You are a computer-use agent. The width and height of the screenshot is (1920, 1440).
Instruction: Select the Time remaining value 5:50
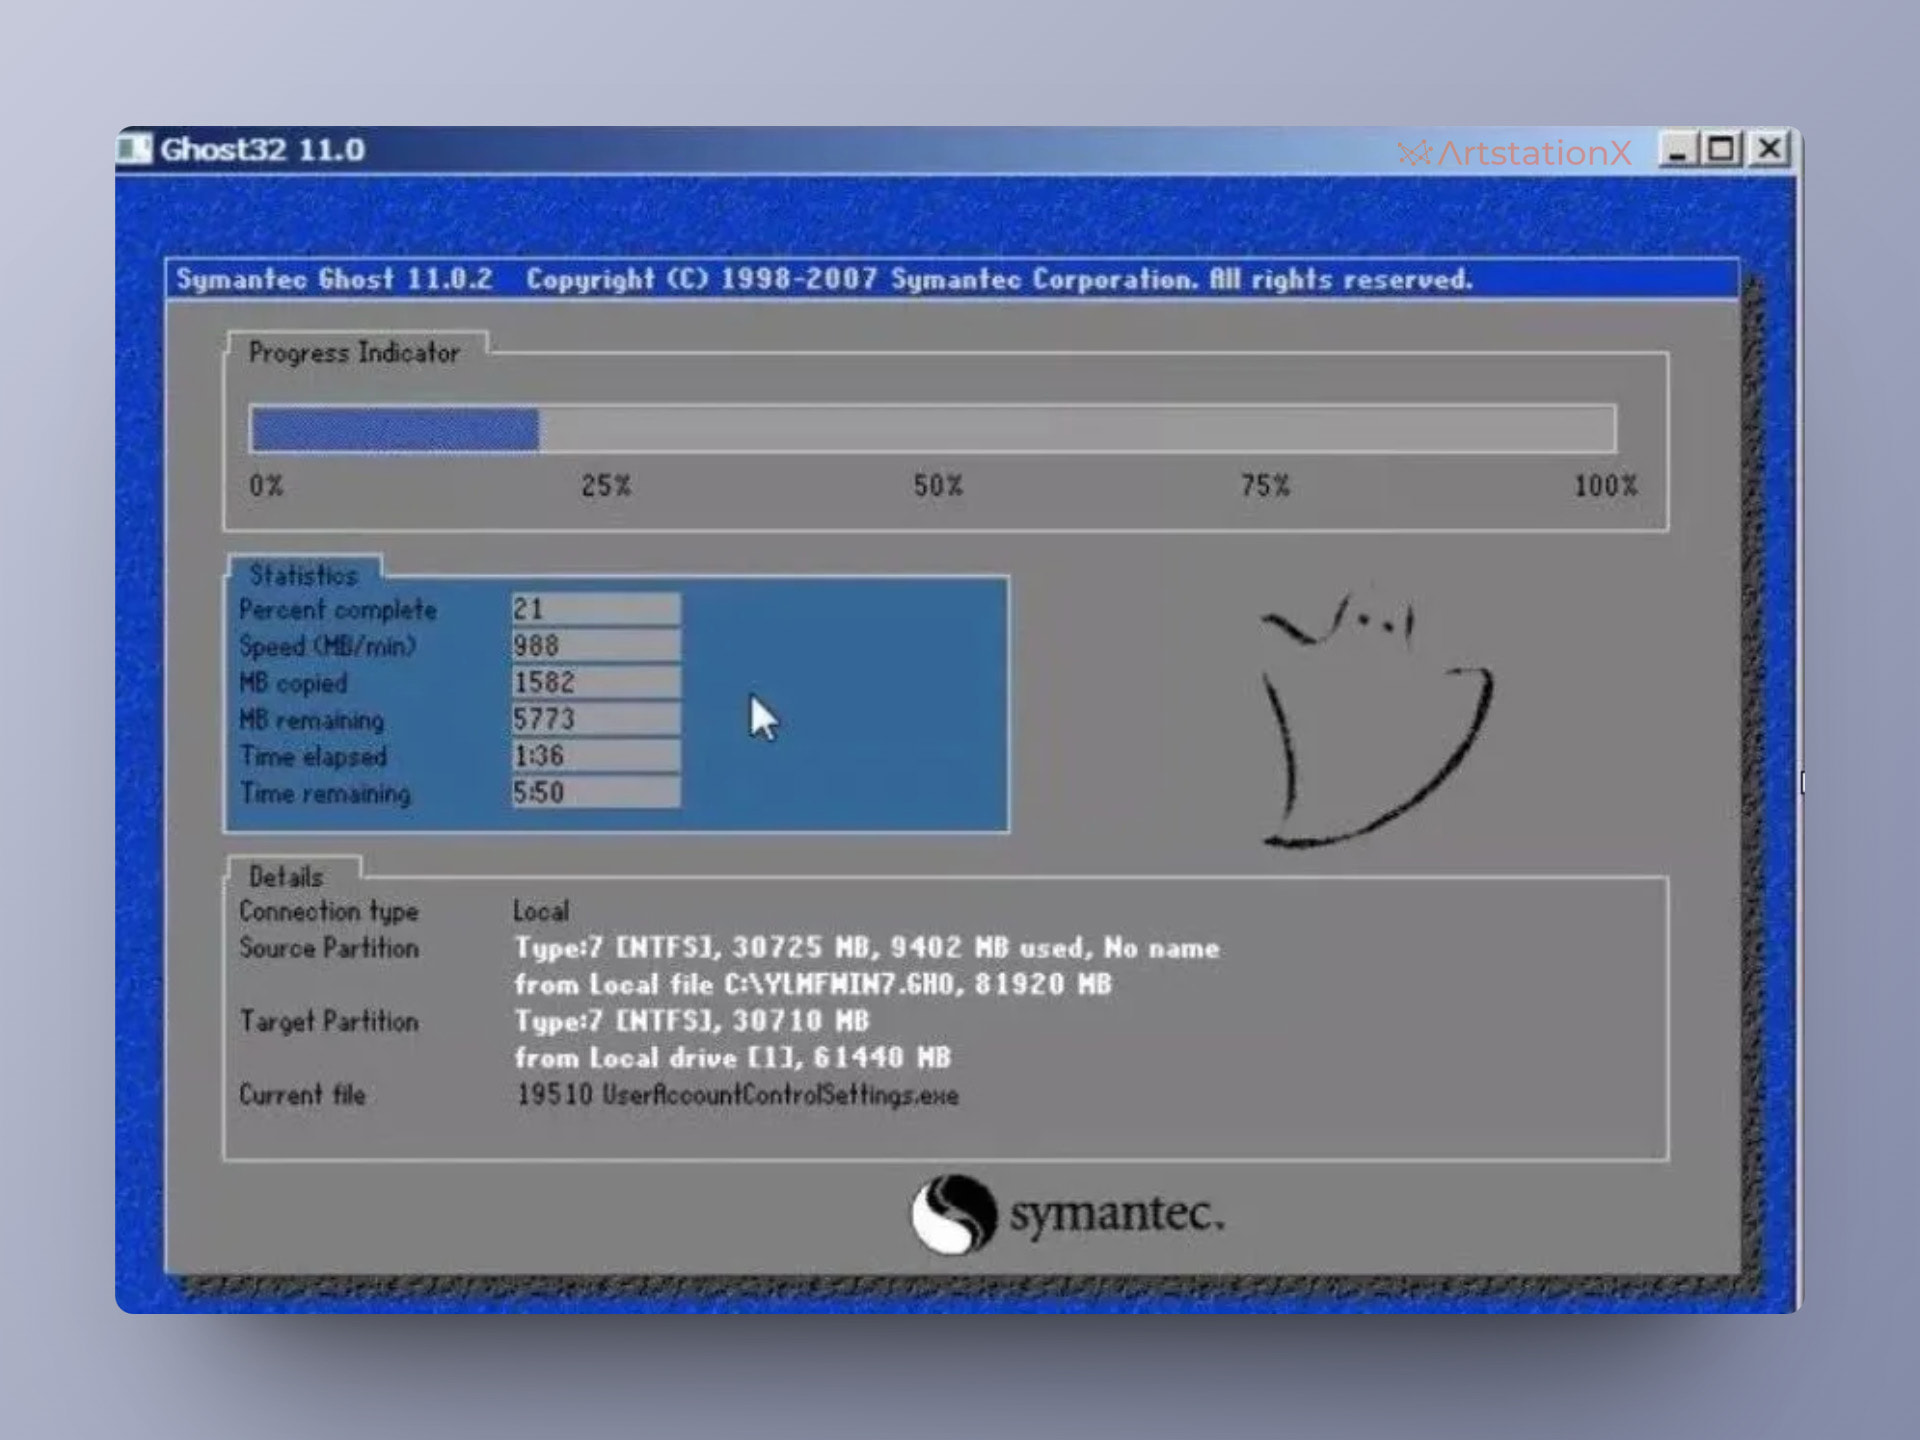(596, 793)
